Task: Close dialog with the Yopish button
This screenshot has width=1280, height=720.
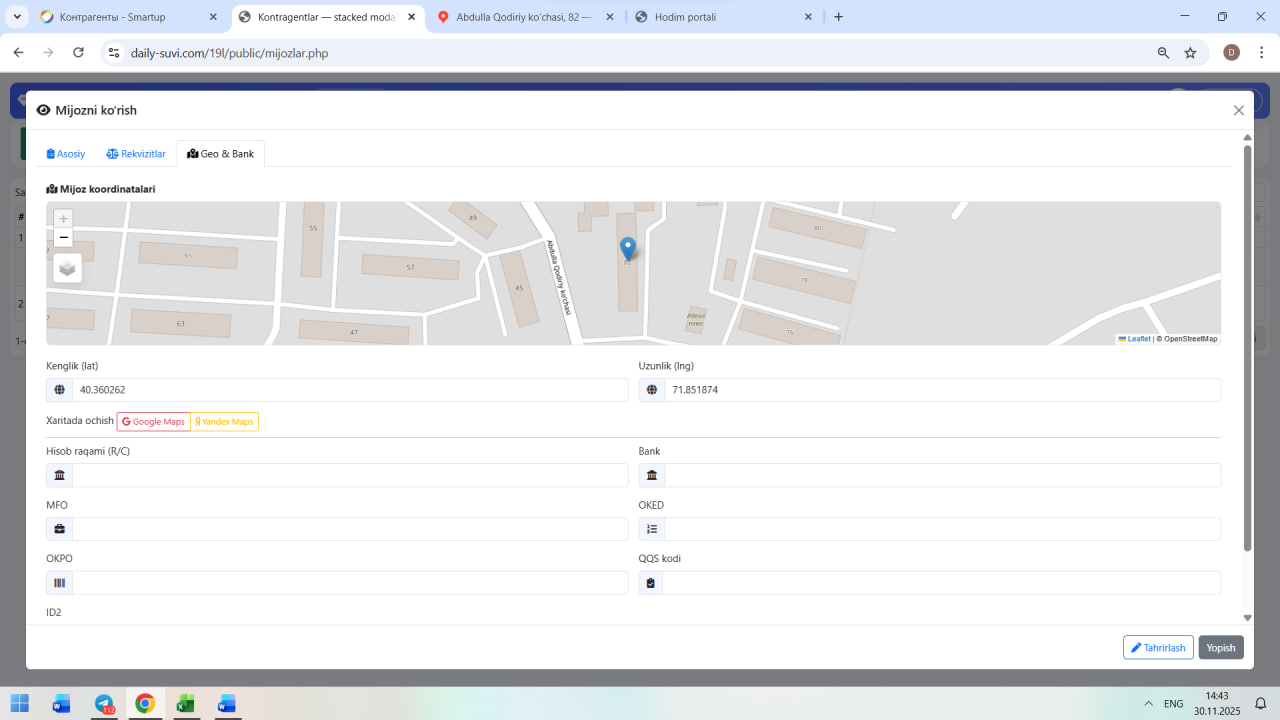Action: (1220, 648)
